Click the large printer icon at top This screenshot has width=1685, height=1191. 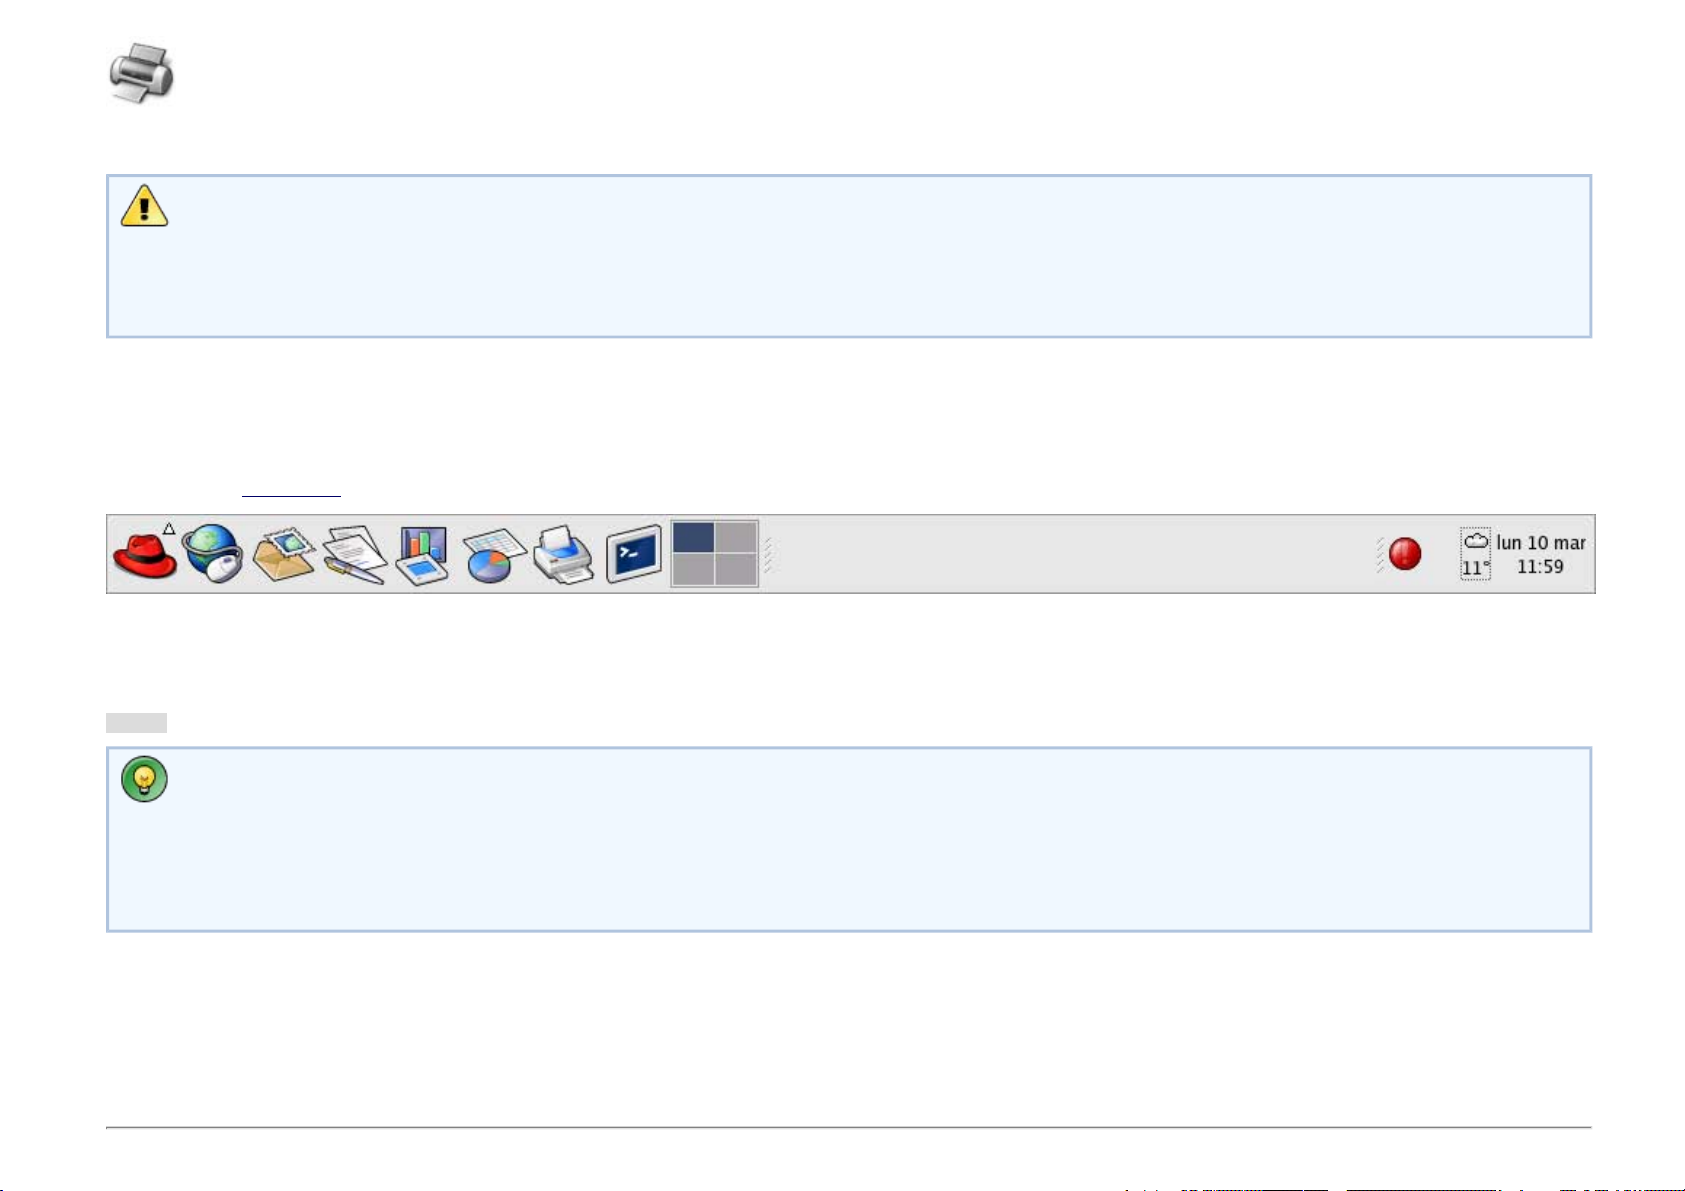tap(141, 71)
